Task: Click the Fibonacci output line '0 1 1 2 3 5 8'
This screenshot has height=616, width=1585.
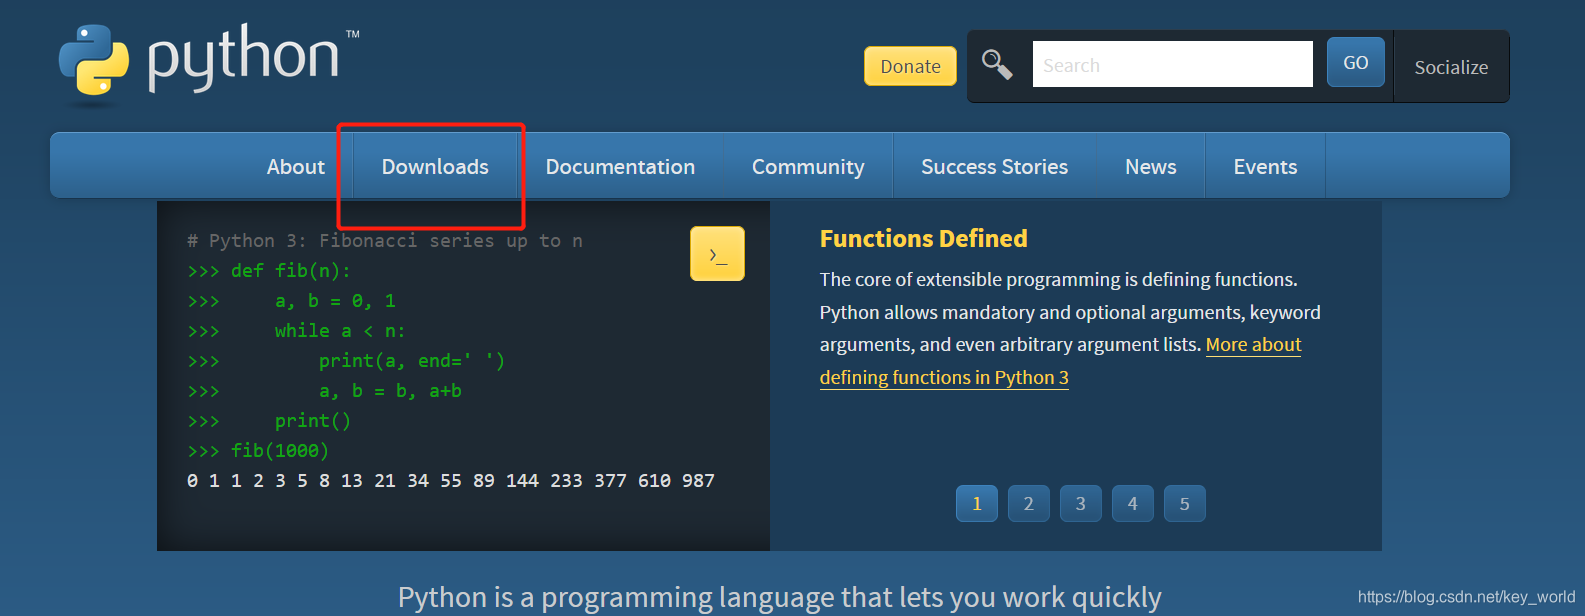Action: click(451, 481)
